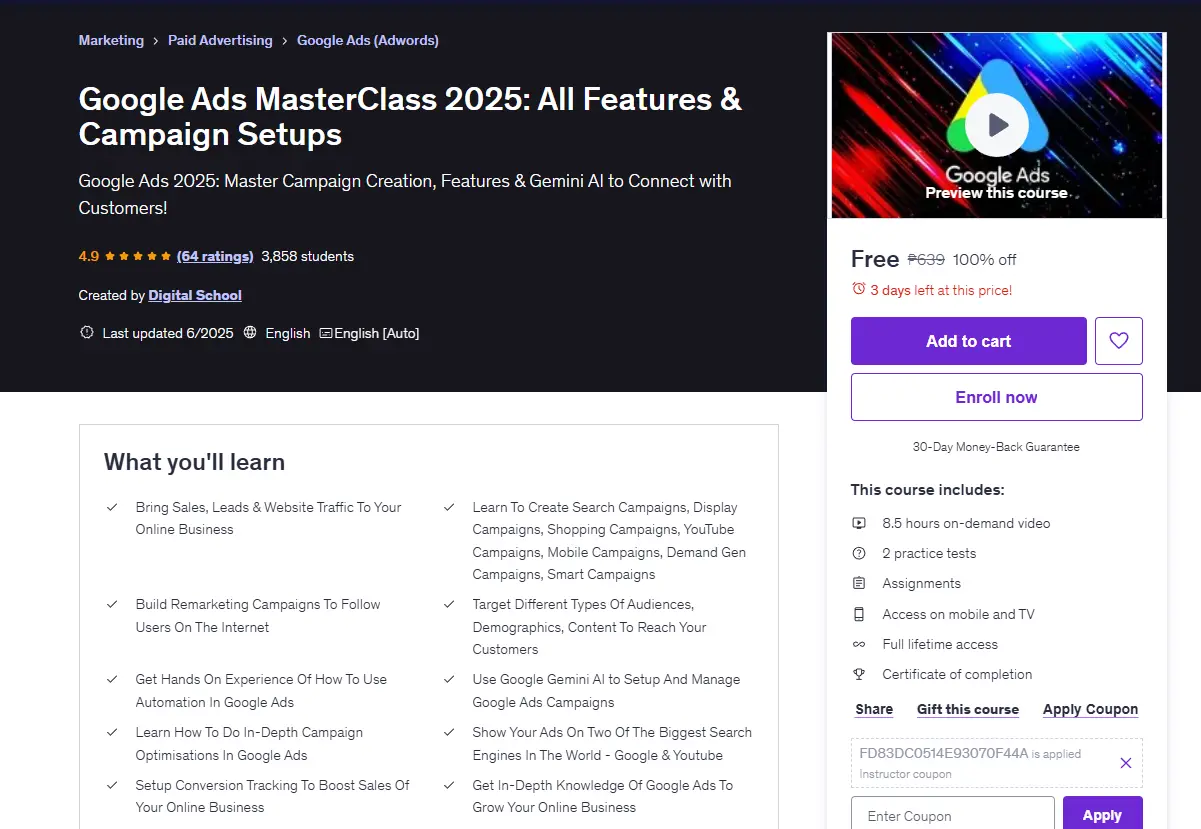The image size is (1201, 829).
Task: Click the Assignments clipboard icon
Action: click(x=859, y=583)
